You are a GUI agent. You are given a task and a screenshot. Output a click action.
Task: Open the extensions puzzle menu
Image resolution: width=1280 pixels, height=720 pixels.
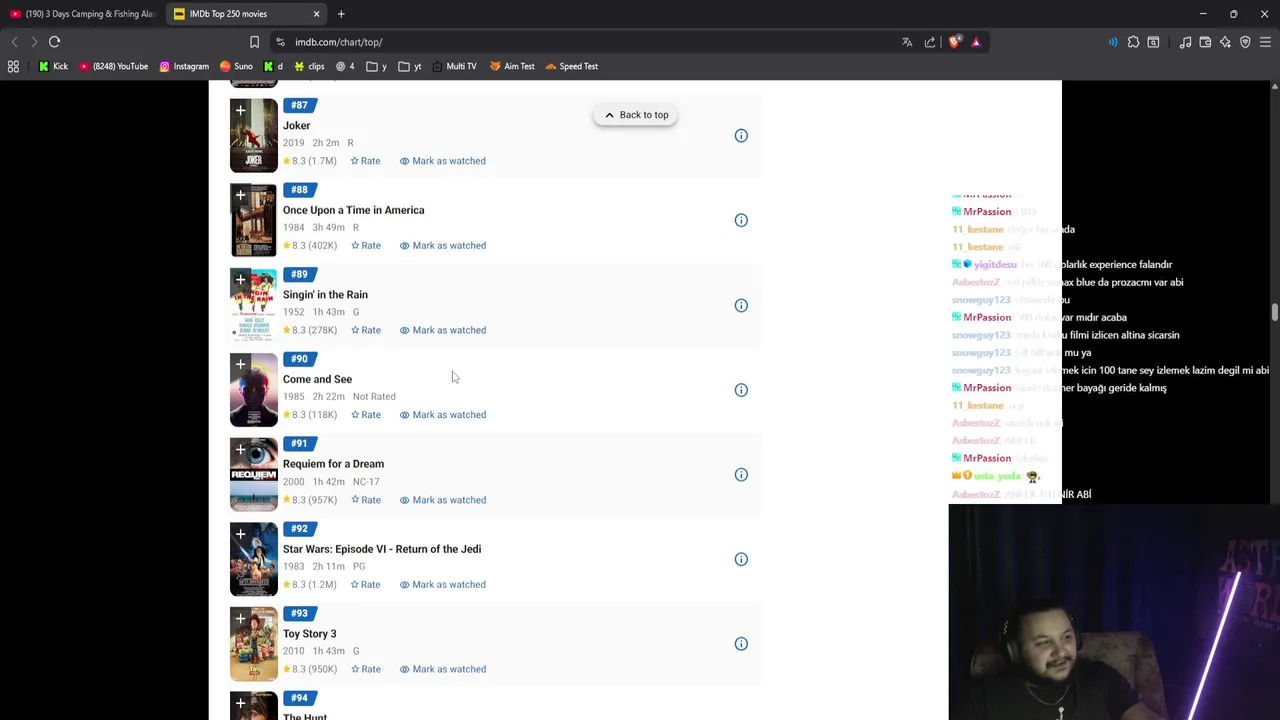tap(1133, 42)
